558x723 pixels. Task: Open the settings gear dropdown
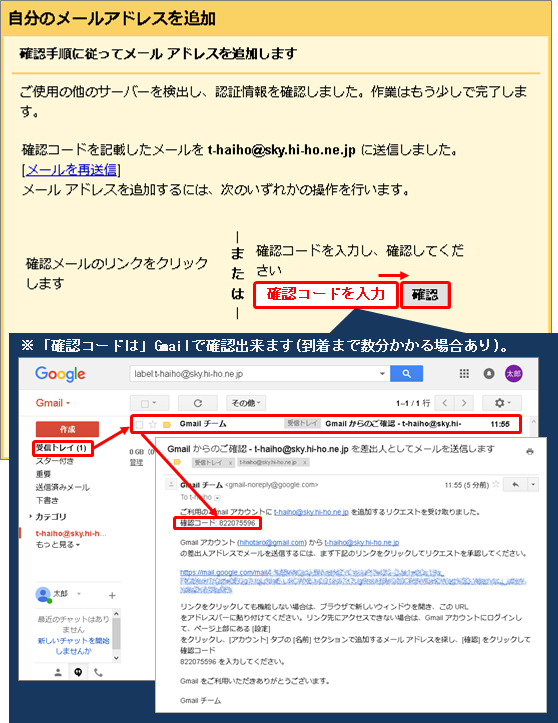coord(502,403)
